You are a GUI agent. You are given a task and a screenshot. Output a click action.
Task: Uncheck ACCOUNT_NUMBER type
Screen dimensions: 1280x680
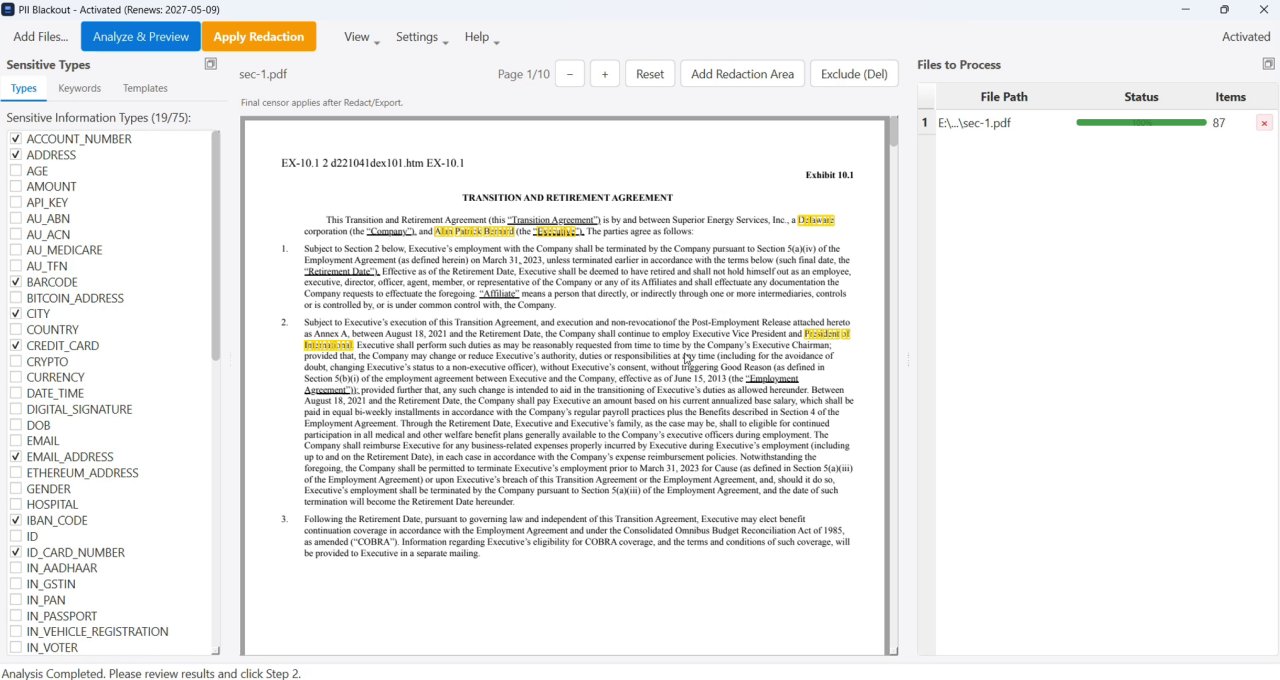tap(16, 139)
